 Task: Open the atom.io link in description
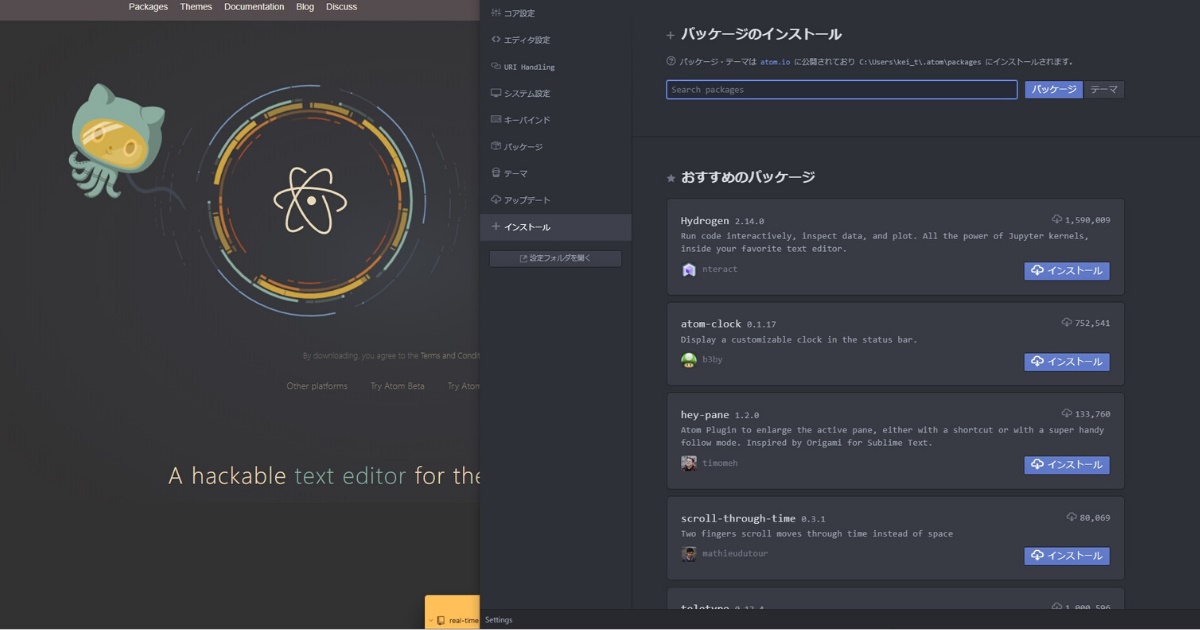775,62
